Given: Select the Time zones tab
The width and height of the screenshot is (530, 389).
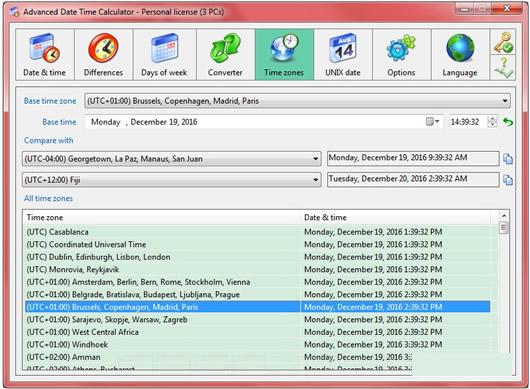Looking at the screenshot, I should pos(284,55).
